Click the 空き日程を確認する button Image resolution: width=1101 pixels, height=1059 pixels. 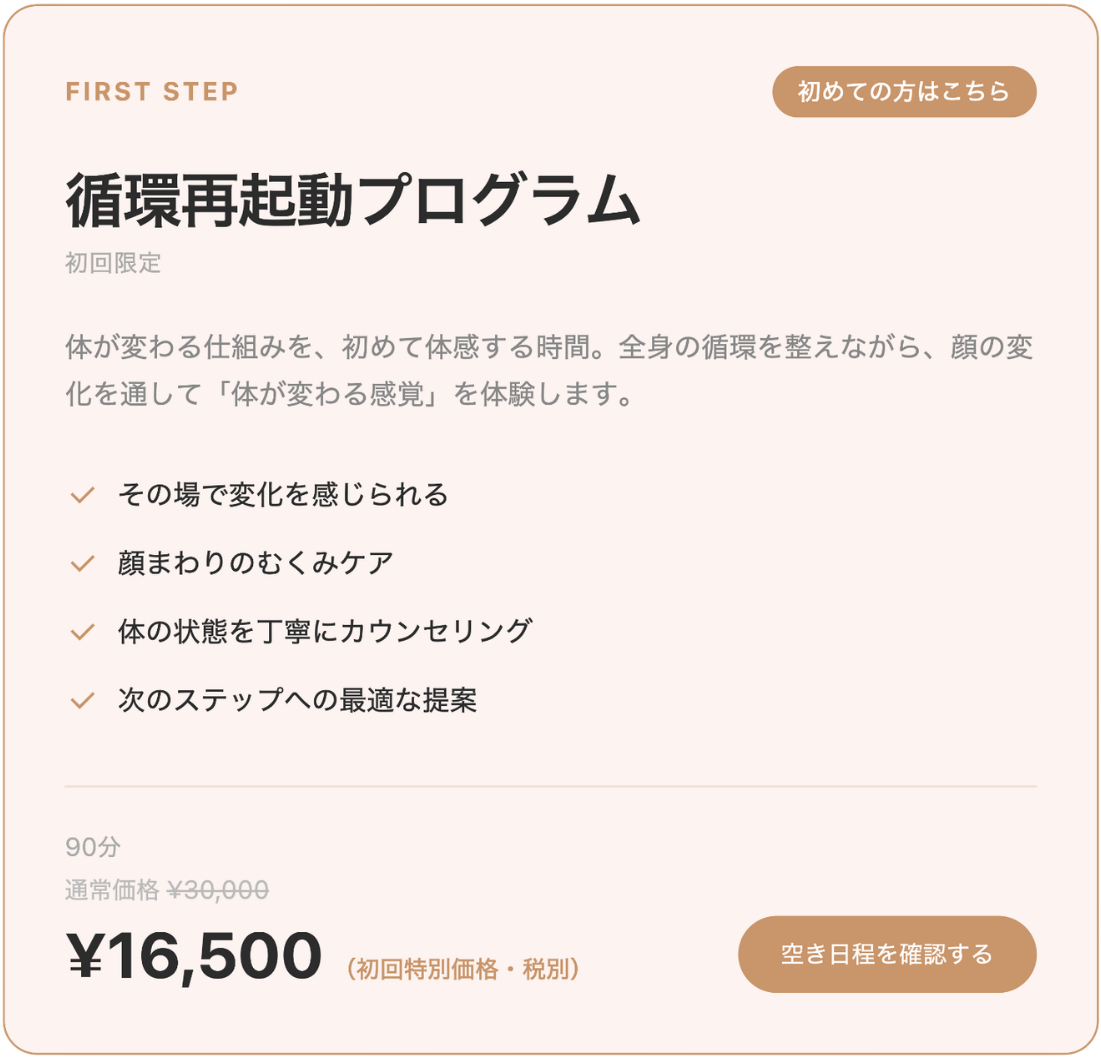click(x=886, y=954)
